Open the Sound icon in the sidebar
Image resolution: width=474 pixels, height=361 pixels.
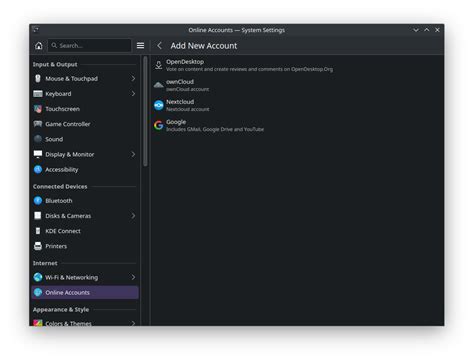point(38,139)
